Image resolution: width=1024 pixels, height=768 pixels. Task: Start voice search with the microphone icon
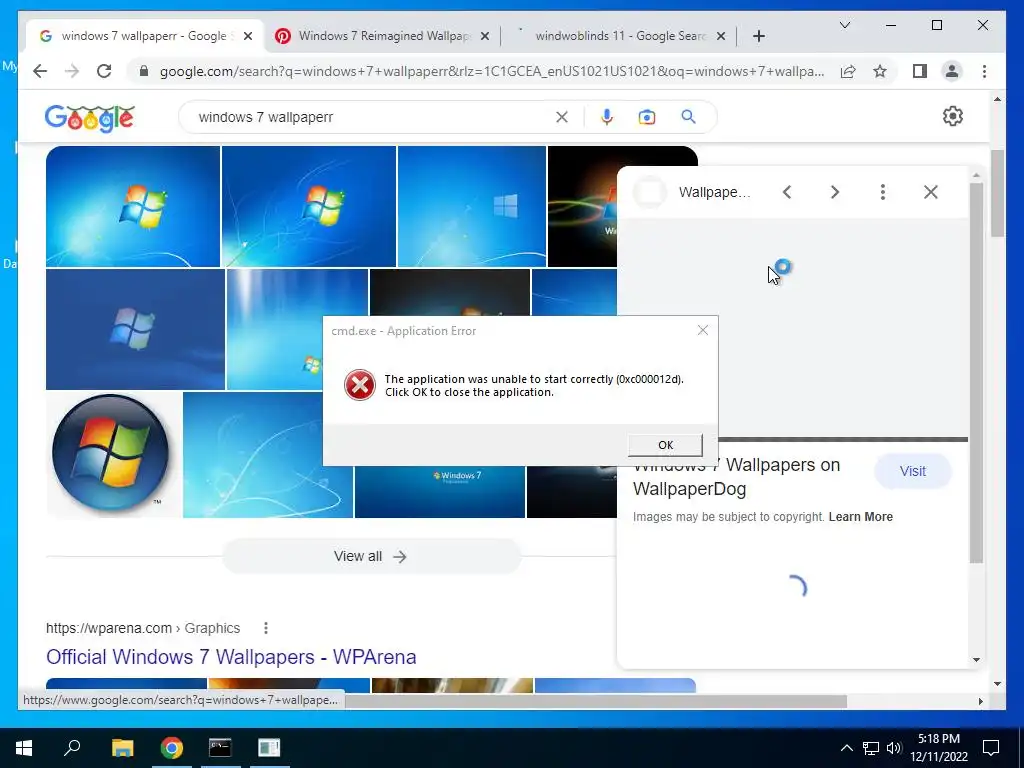coord(607,117)
